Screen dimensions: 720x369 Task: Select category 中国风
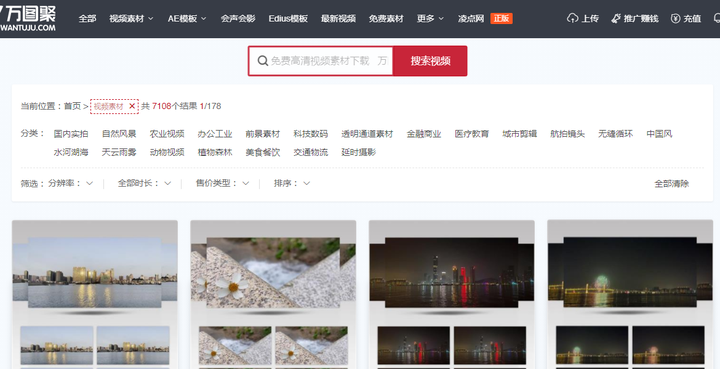(x=659, y=134)
